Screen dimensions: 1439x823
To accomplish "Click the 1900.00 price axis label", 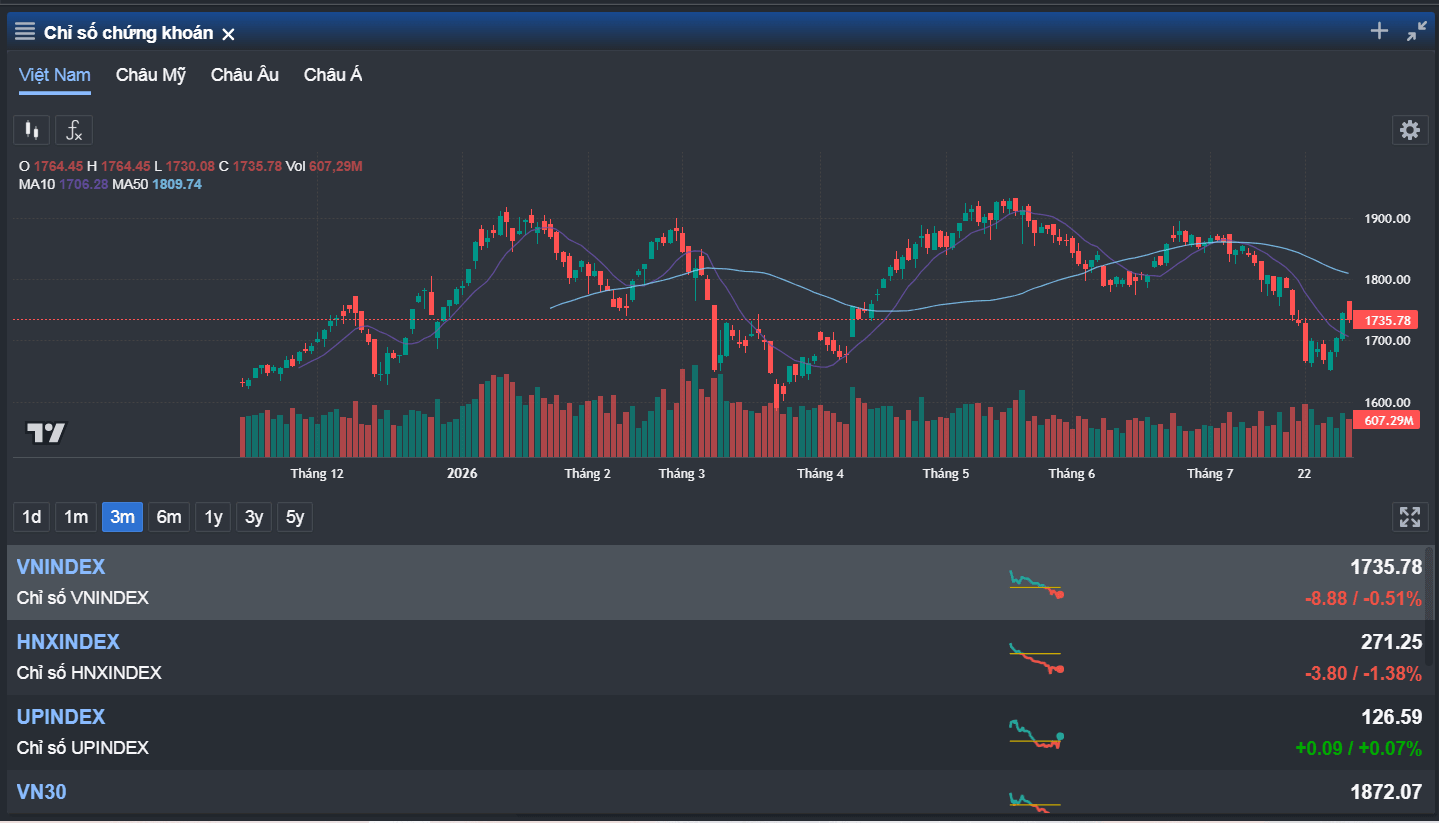I will [1387, 219].
